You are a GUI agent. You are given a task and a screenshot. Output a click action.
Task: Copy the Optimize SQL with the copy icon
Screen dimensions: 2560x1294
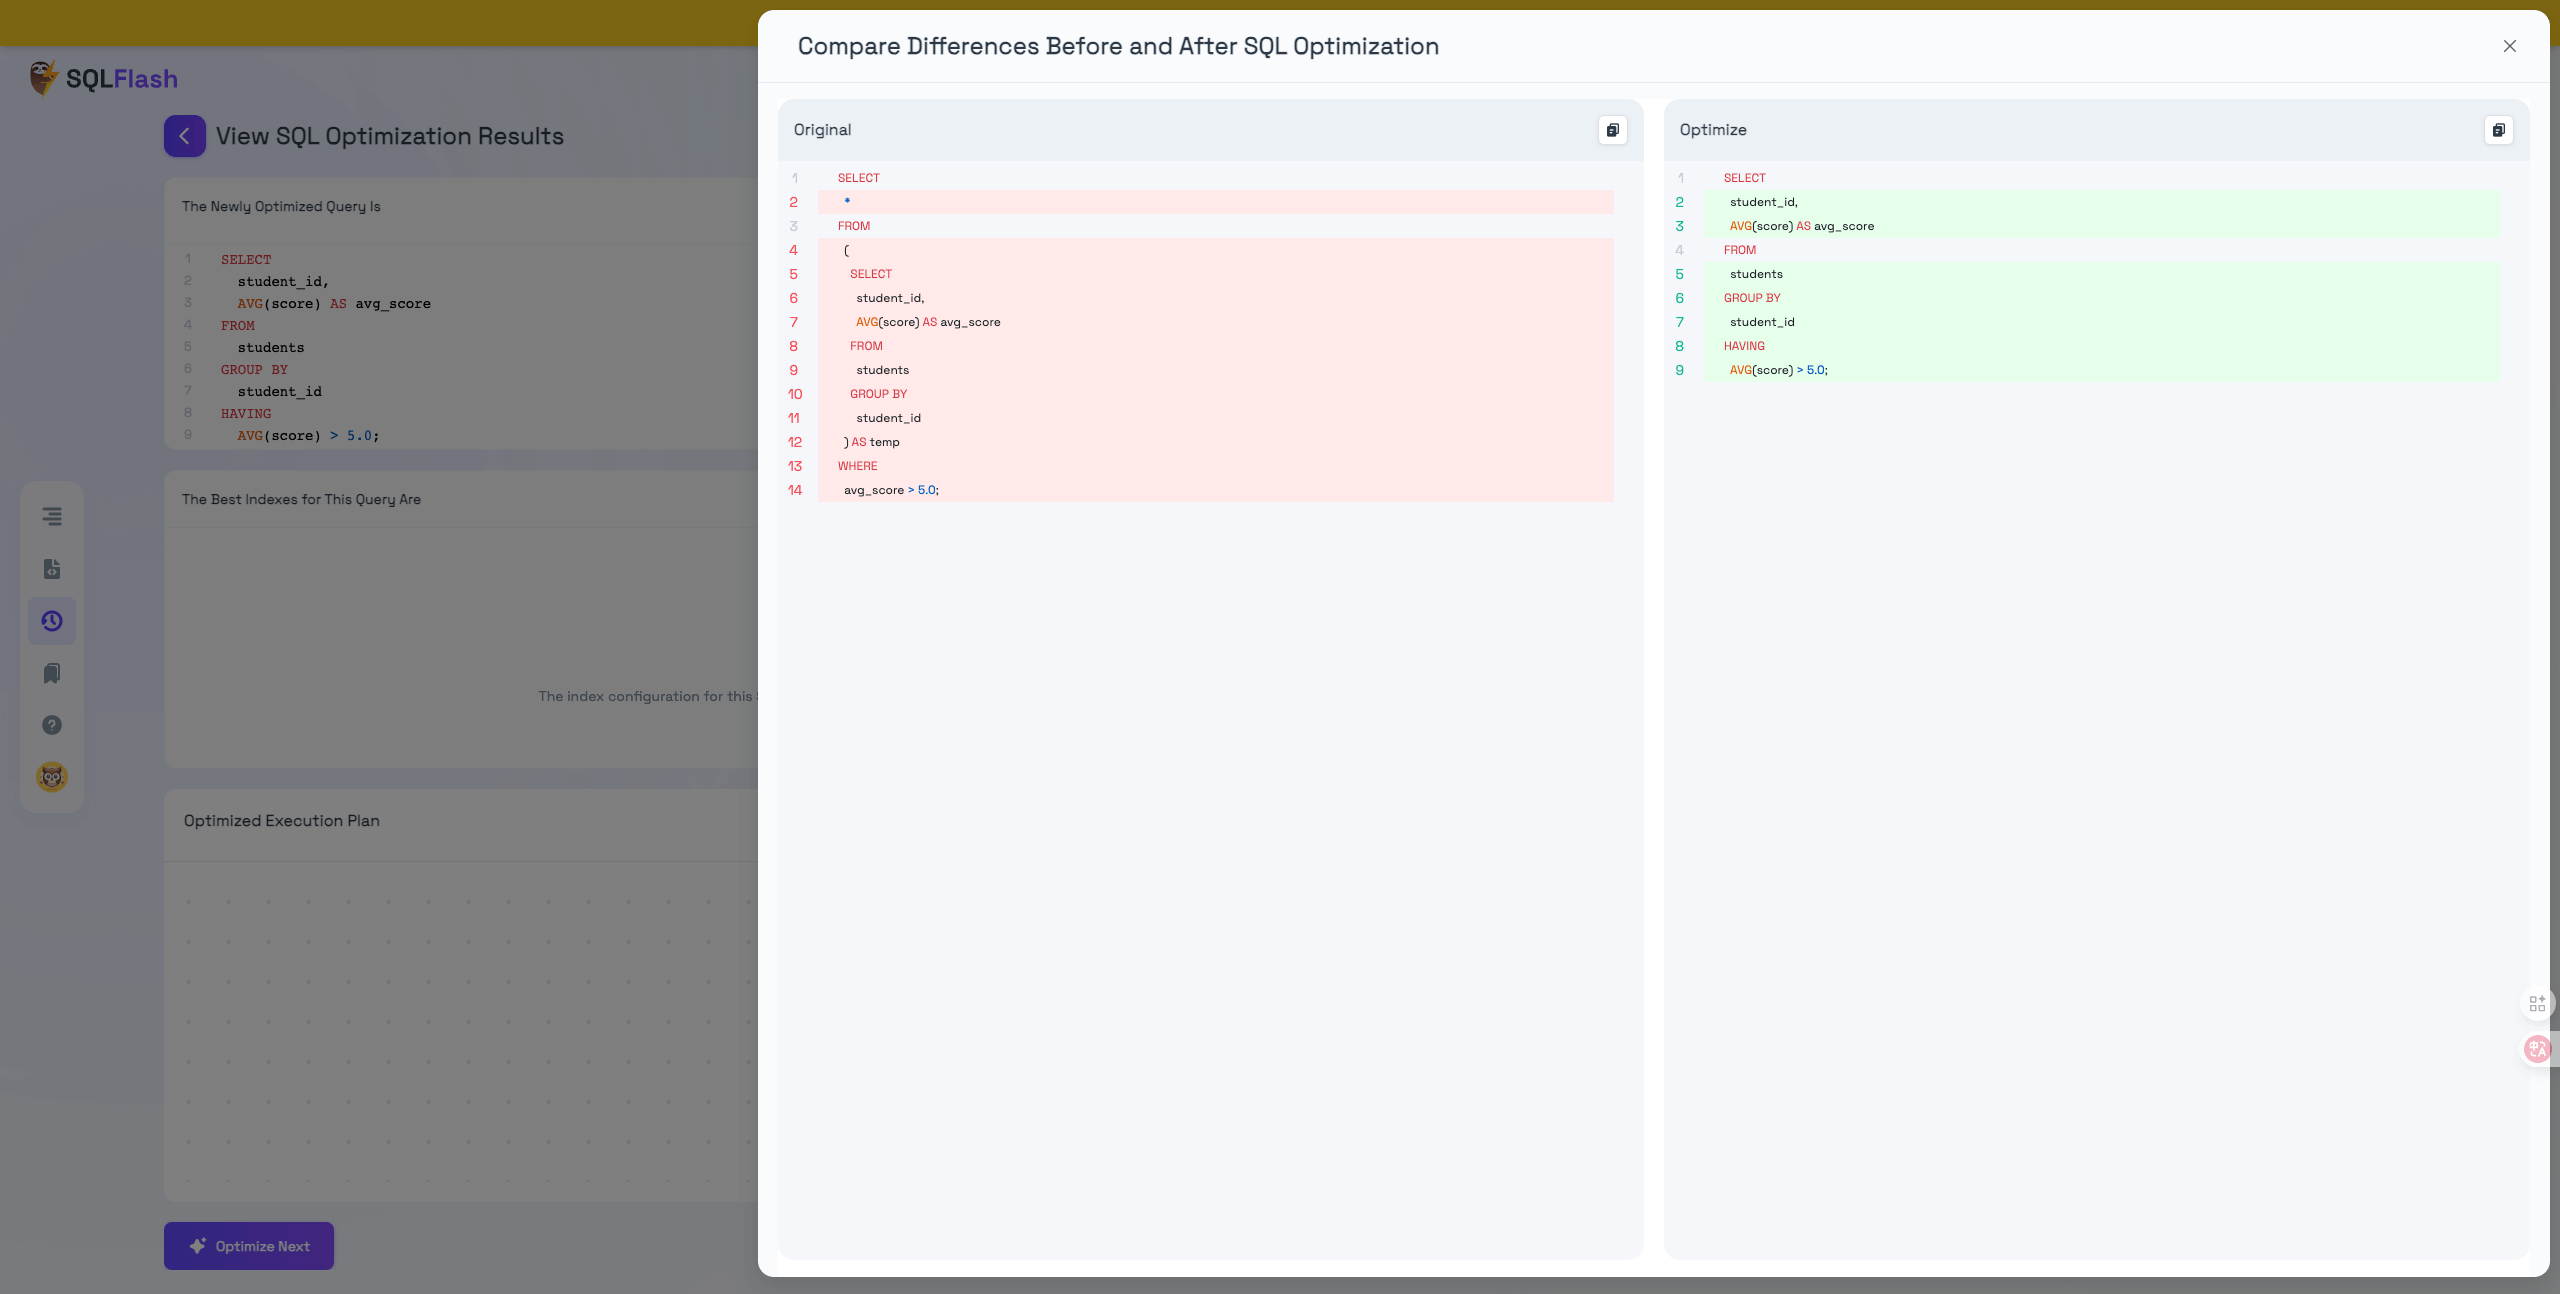[2497, 130]
